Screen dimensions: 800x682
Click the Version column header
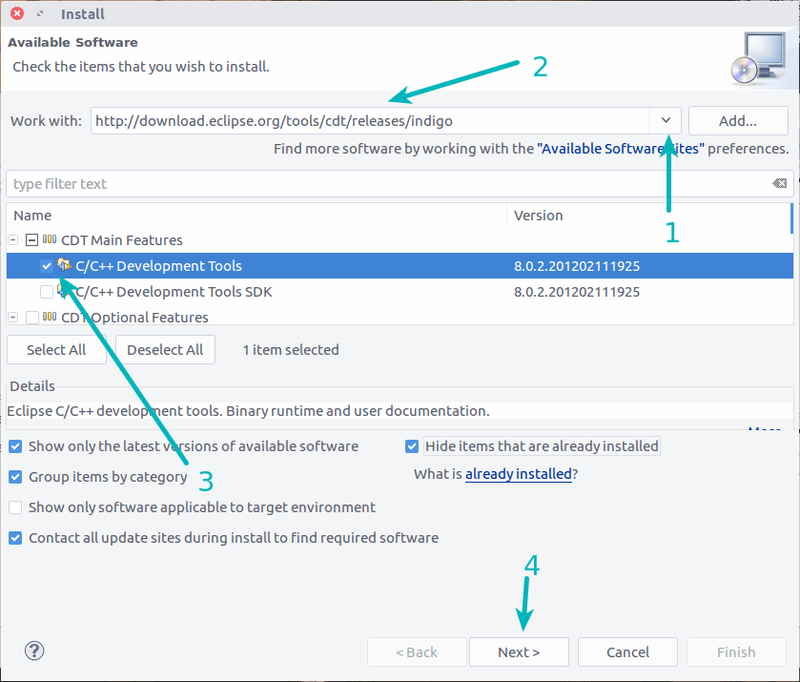pos(538,215)
